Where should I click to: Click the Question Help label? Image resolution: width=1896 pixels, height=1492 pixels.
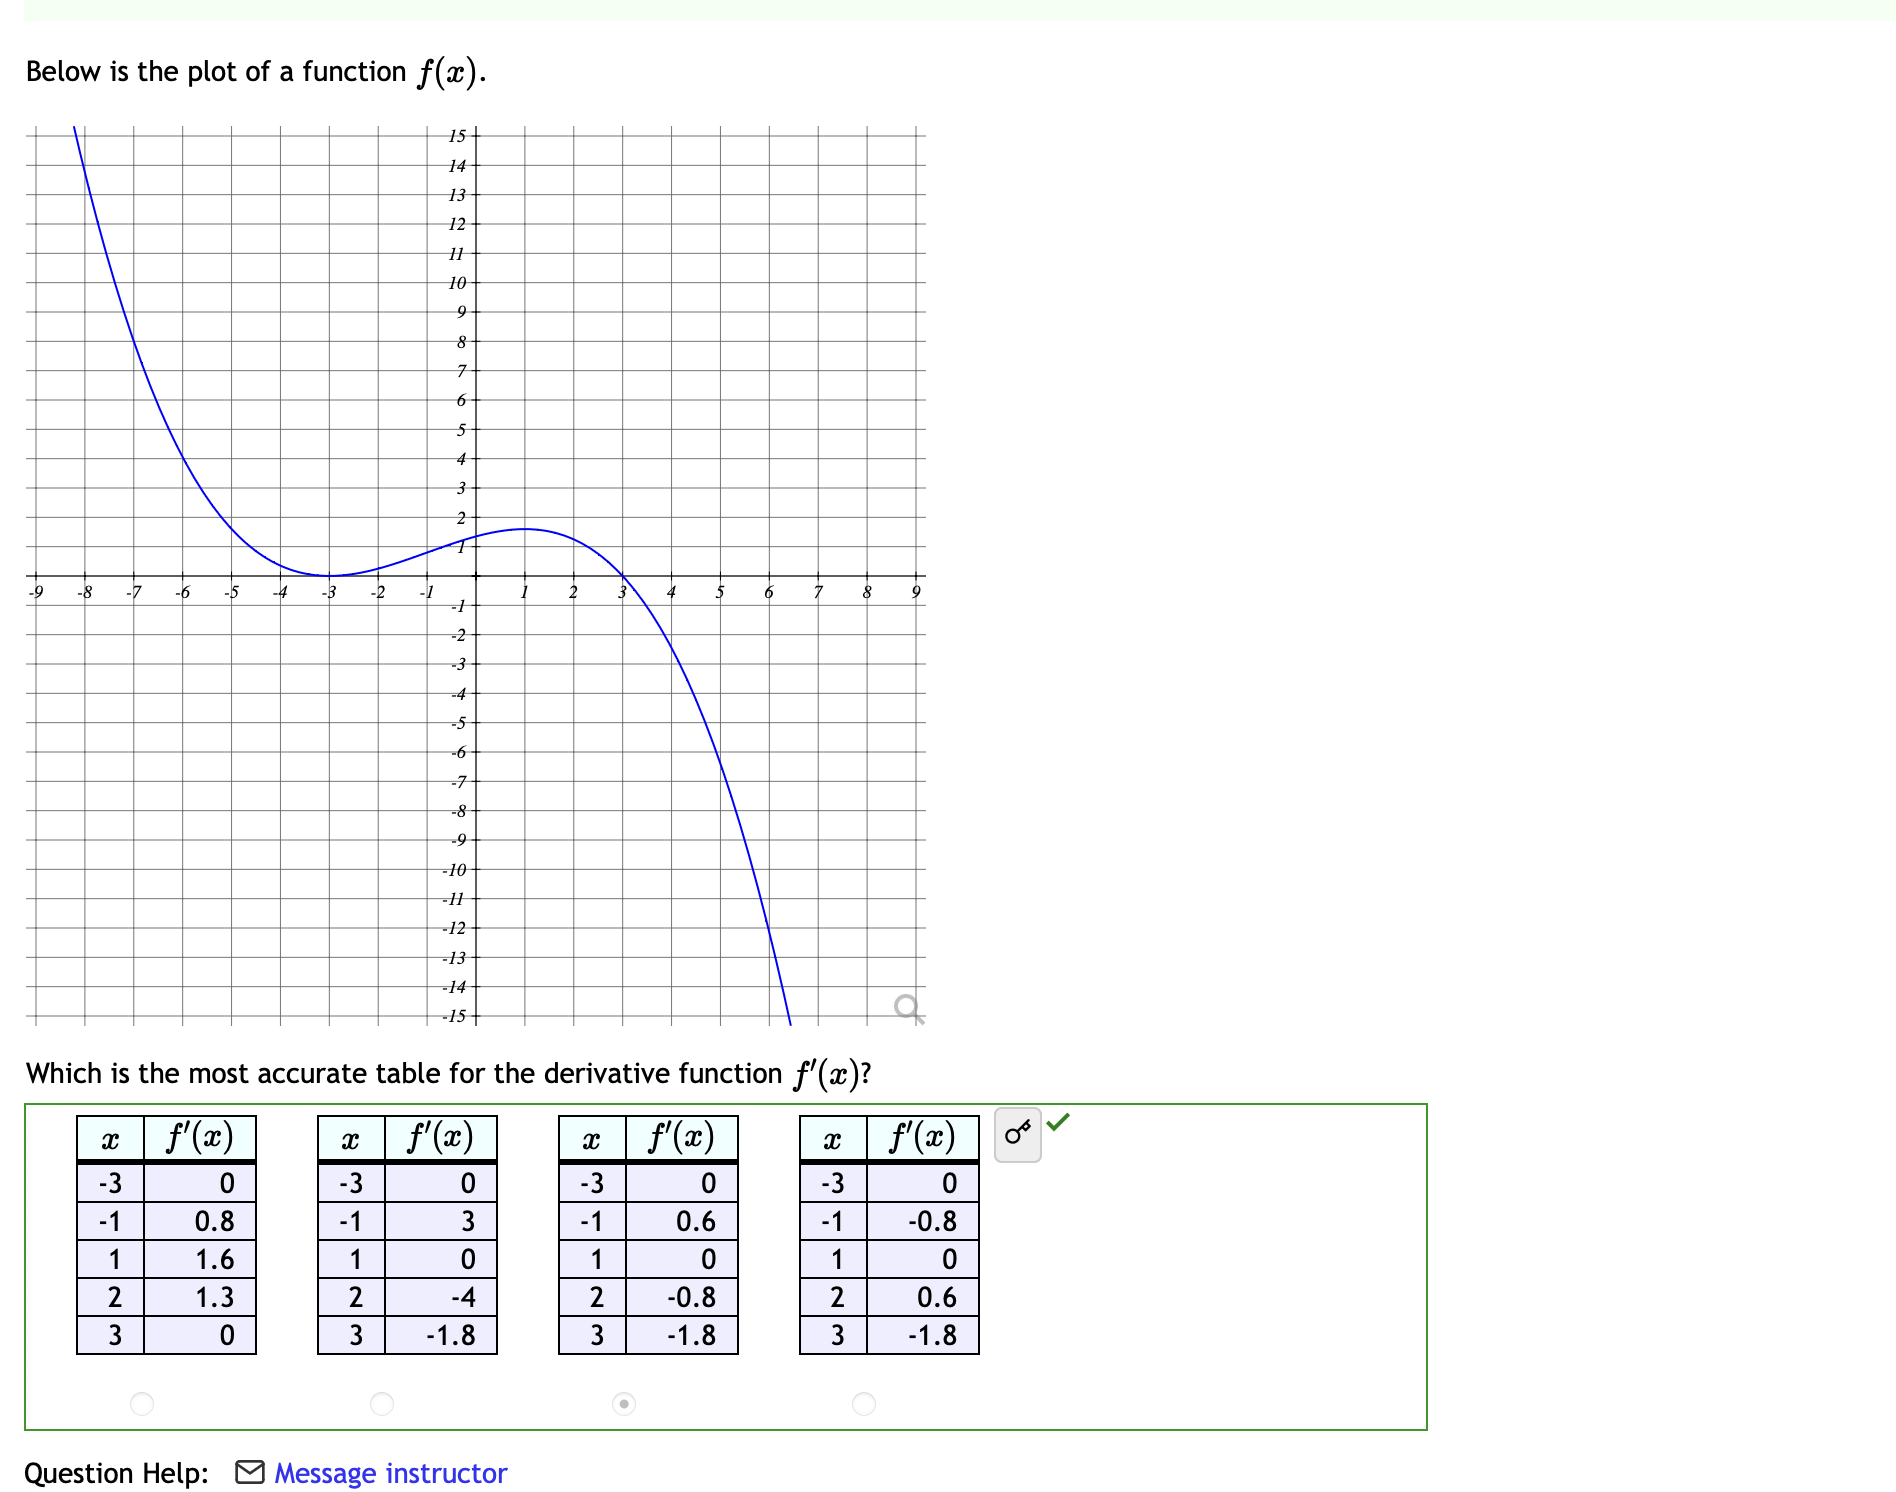pyautogui.click(x=113, y=1472)
